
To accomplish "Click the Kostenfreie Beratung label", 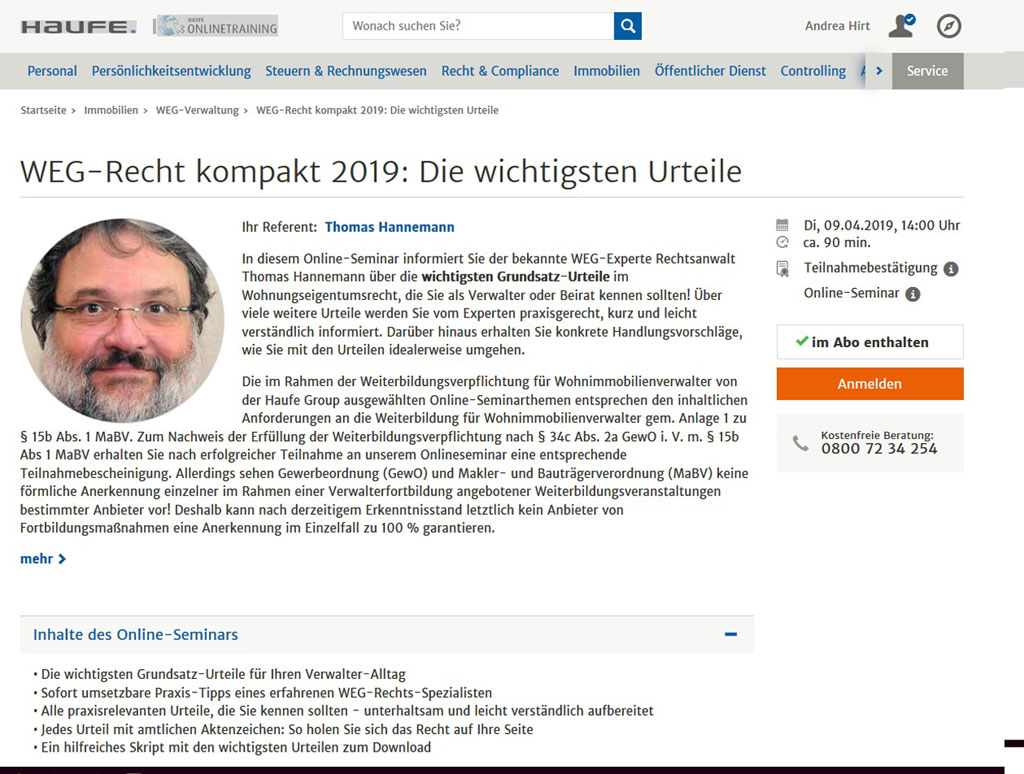I will (x=877, y=435).
